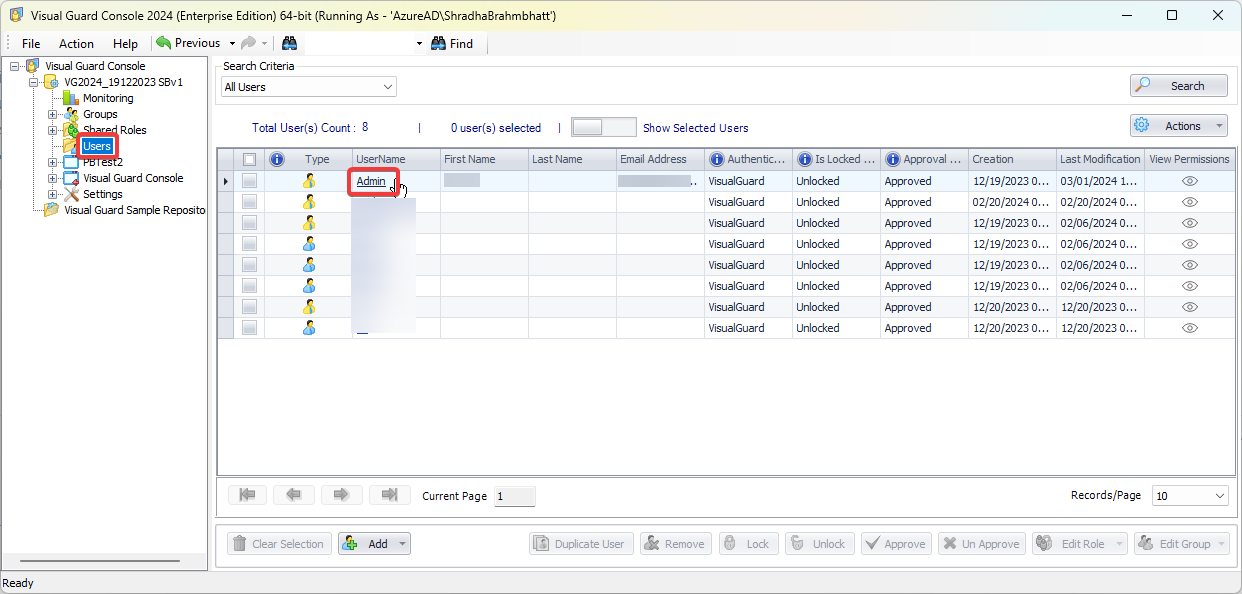The width and height of the screenshot is (1242, 594).
Task: Check the checkbox next to the Admin user
Action: tap(249, 181)
